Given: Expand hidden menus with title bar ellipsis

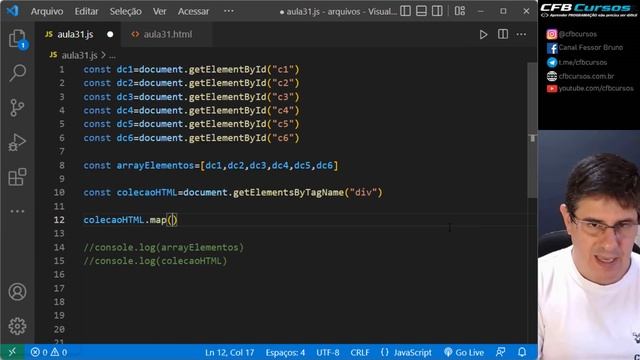Looking at the screenshot, I should tap(229, 11).
